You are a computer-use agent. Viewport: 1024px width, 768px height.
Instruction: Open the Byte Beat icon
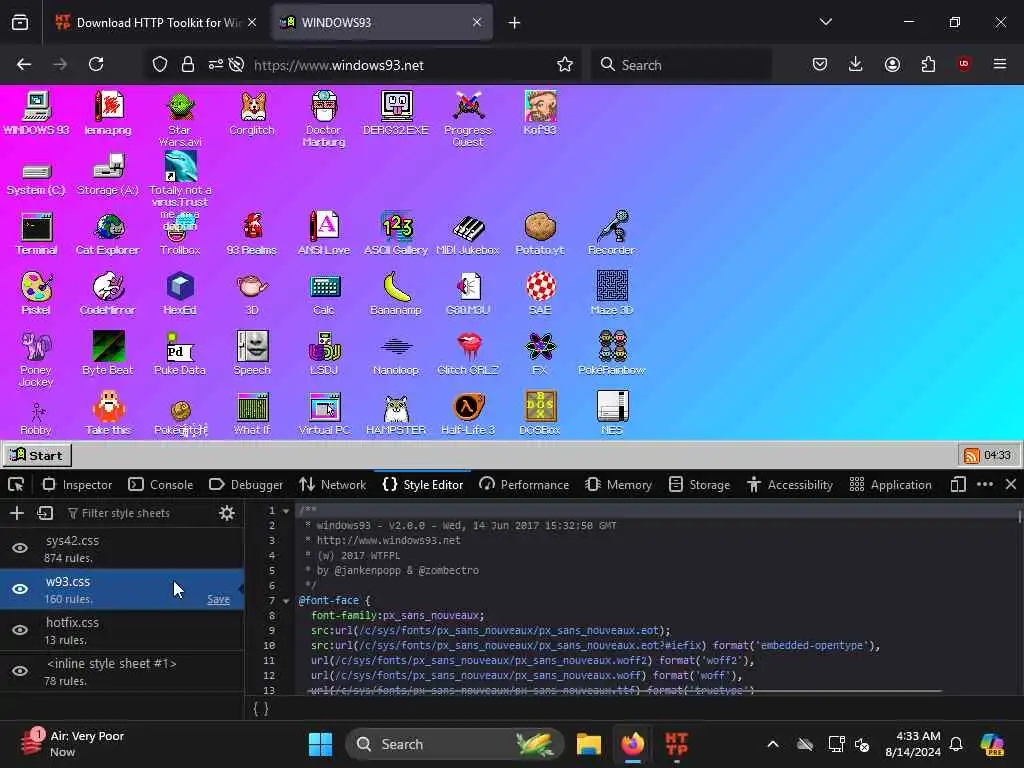tap(108, 353)
